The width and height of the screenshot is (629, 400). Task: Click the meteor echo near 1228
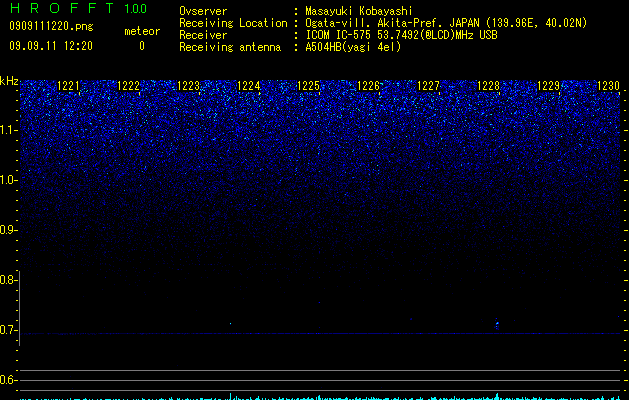(497, 323)
